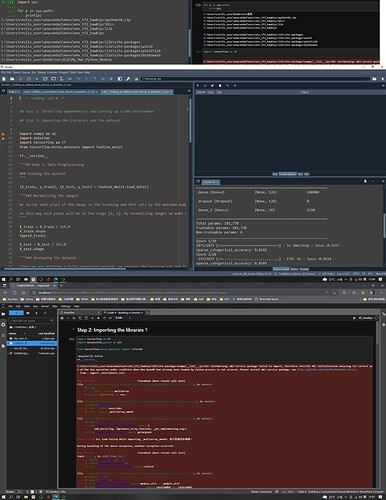Click the Spyder editor vertical scrollbar

click(190, 120)
